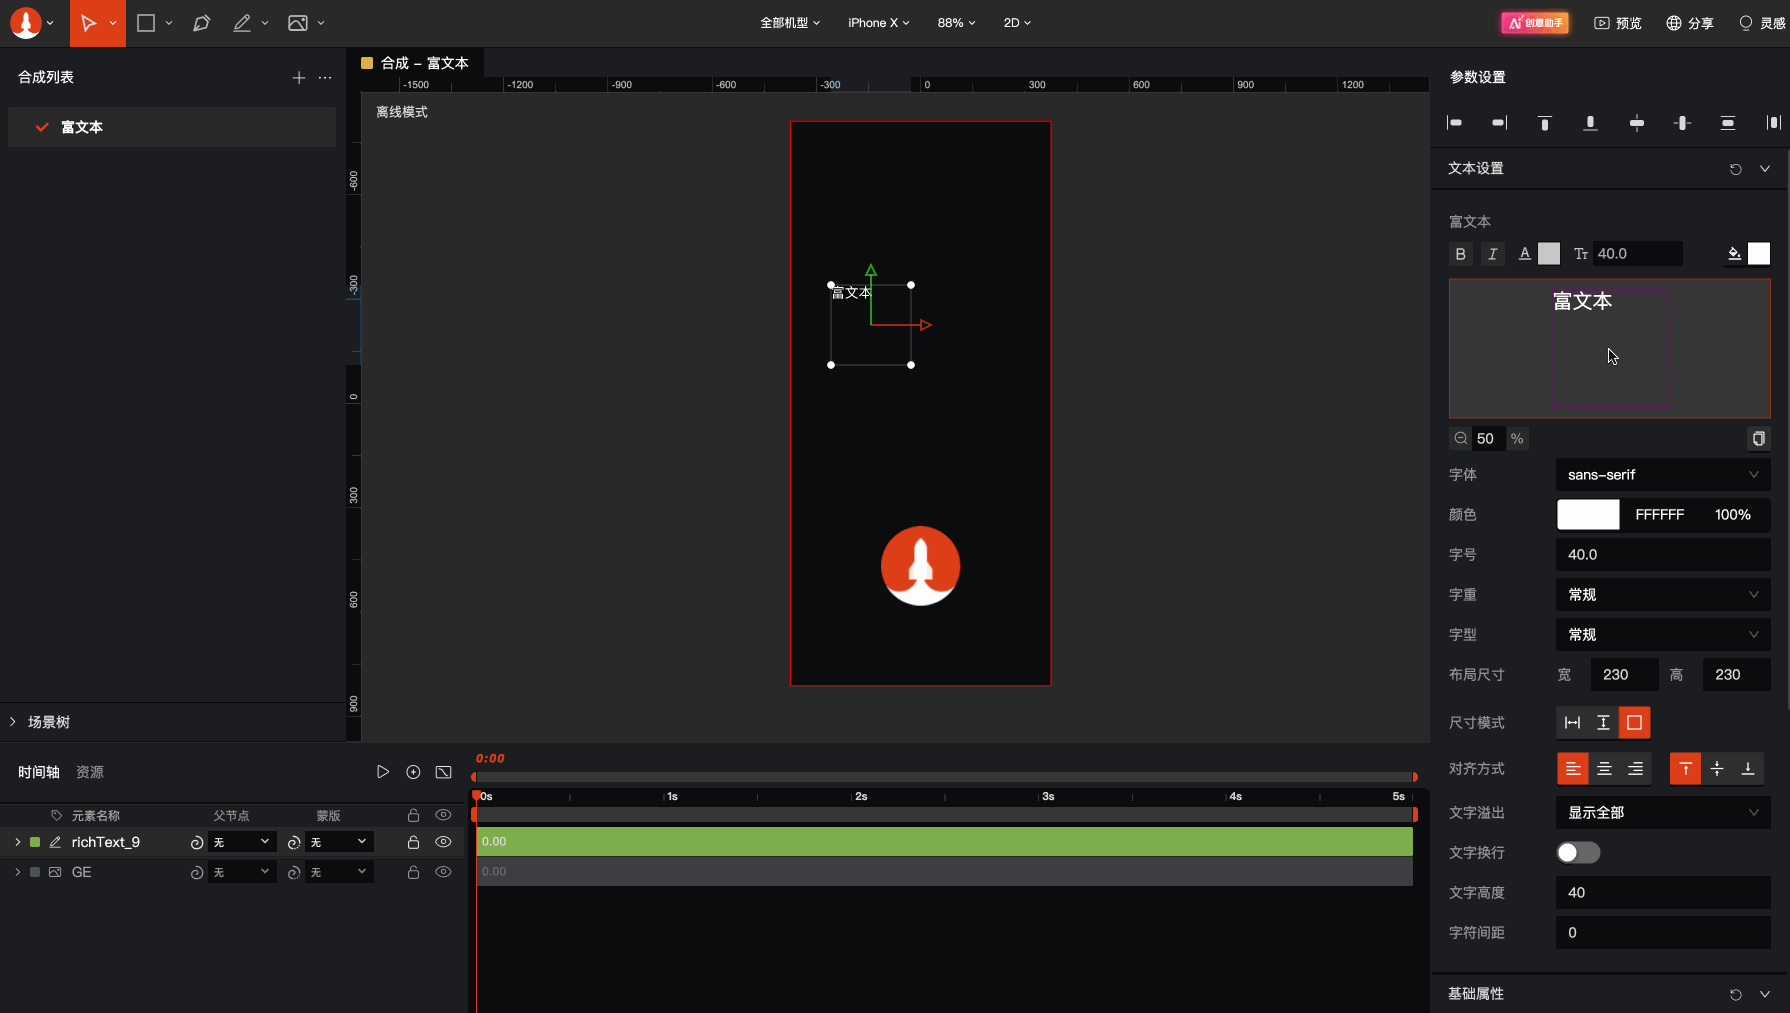Add keyframe button in timeline
Viewport: 1790px width, 1013px height.
tap(413, 772)
